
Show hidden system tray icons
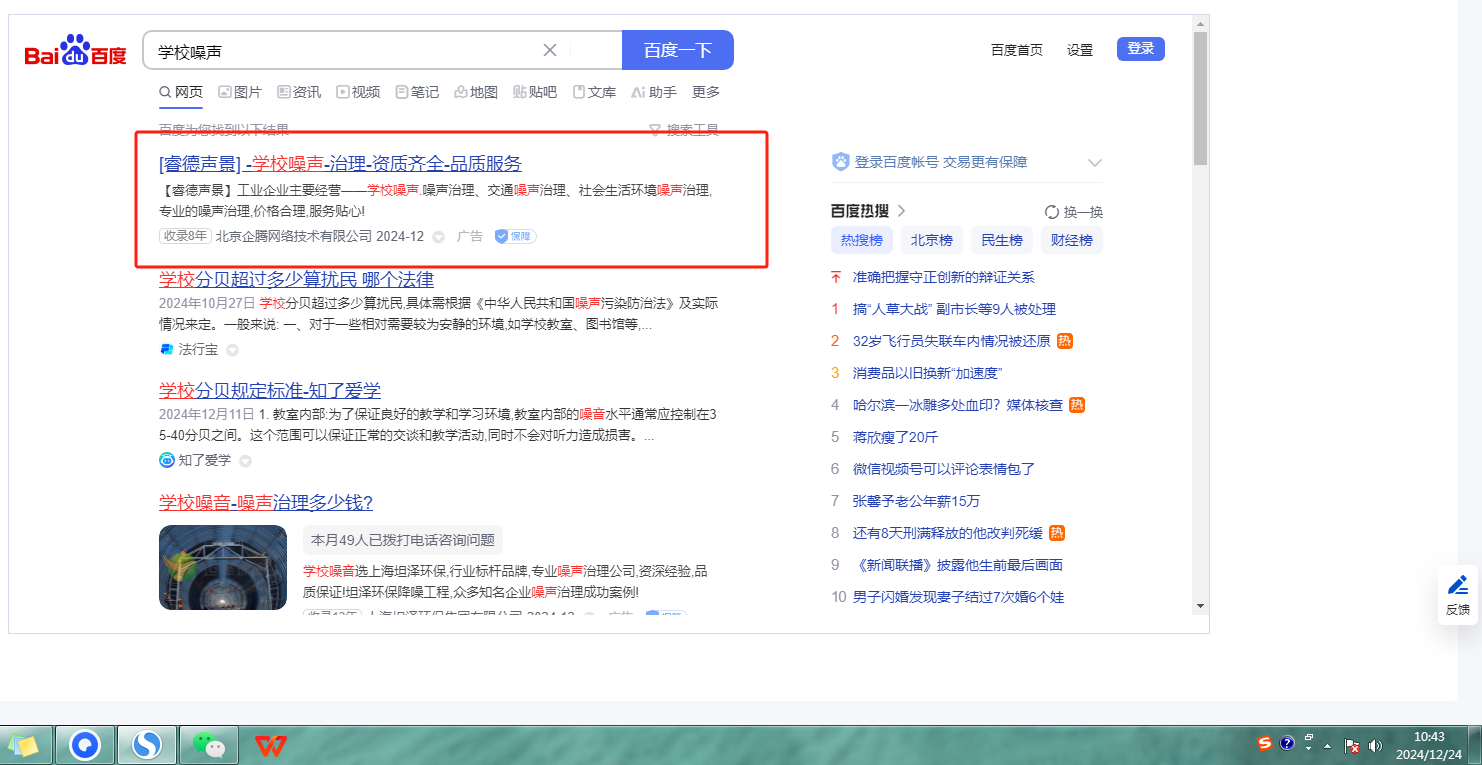click(1327, 746)
